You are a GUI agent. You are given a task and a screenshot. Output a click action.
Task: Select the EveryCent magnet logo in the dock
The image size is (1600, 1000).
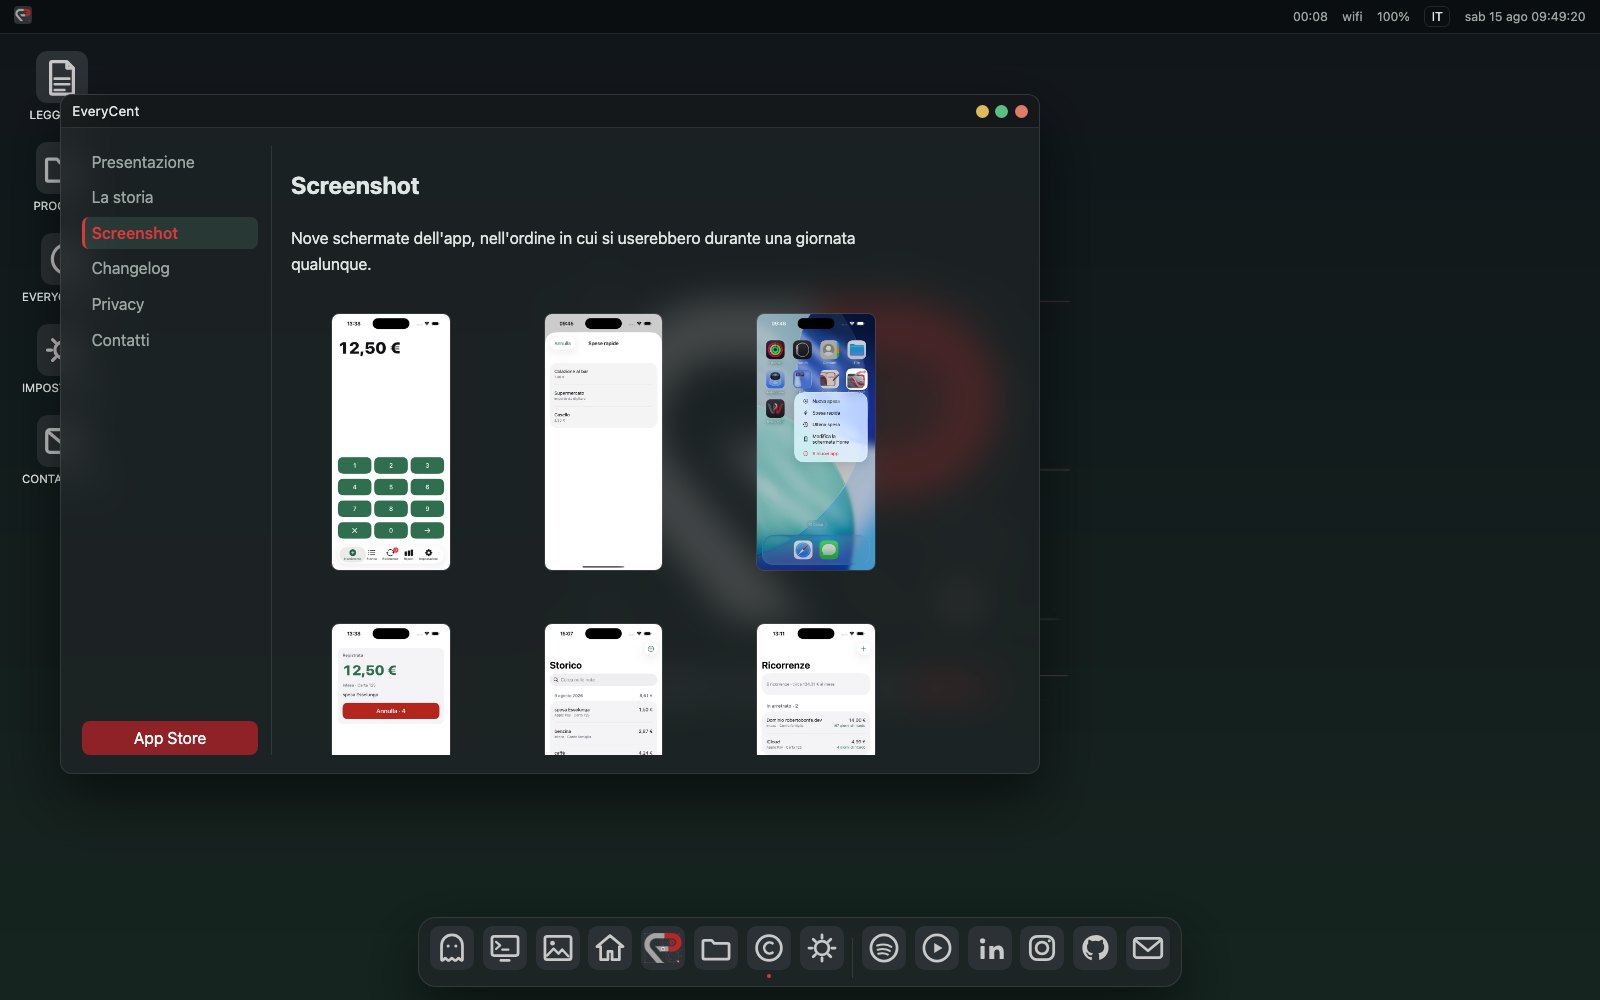click(x=663, y=948)
